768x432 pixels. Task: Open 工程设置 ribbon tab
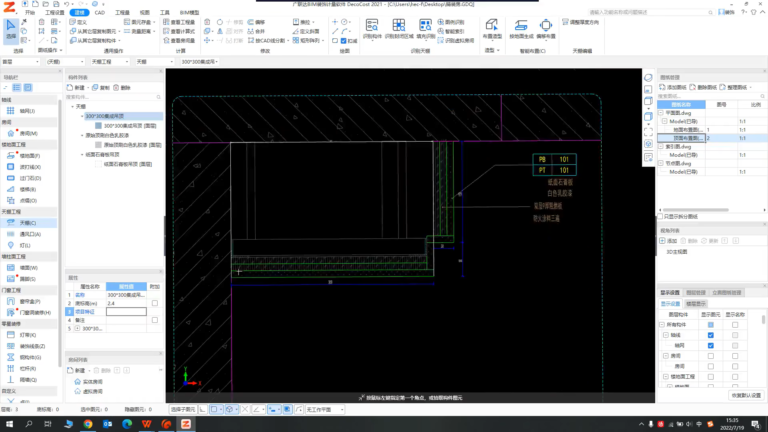pyautogui.click(x=54, y=12)
